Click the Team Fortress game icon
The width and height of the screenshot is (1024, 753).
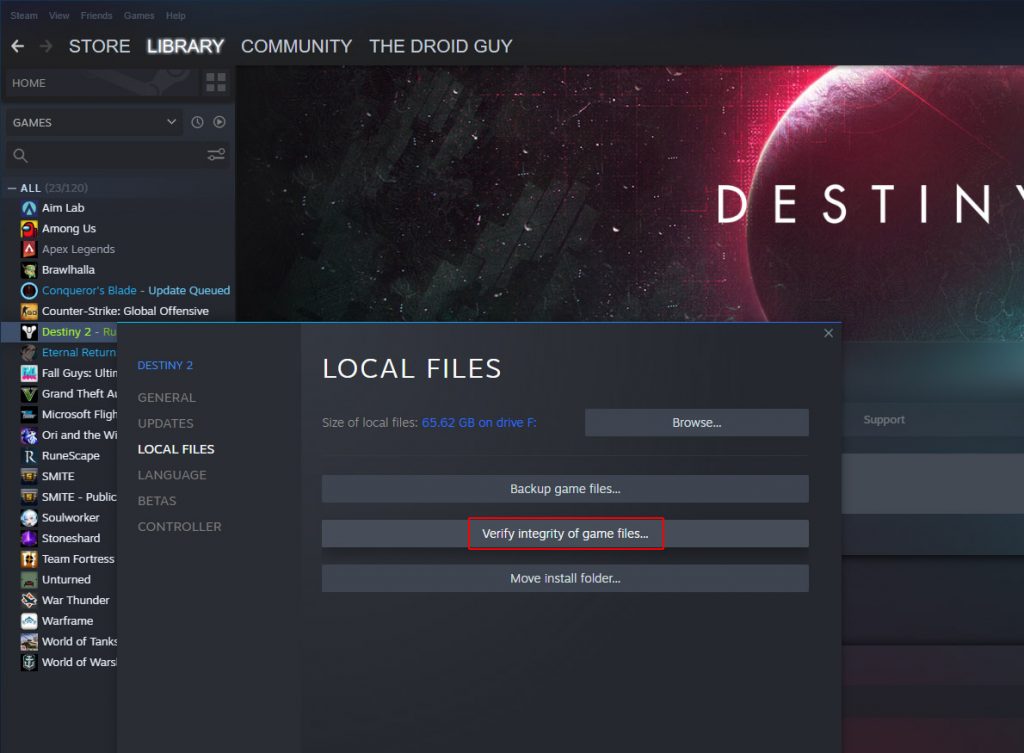tap(29, 560)
